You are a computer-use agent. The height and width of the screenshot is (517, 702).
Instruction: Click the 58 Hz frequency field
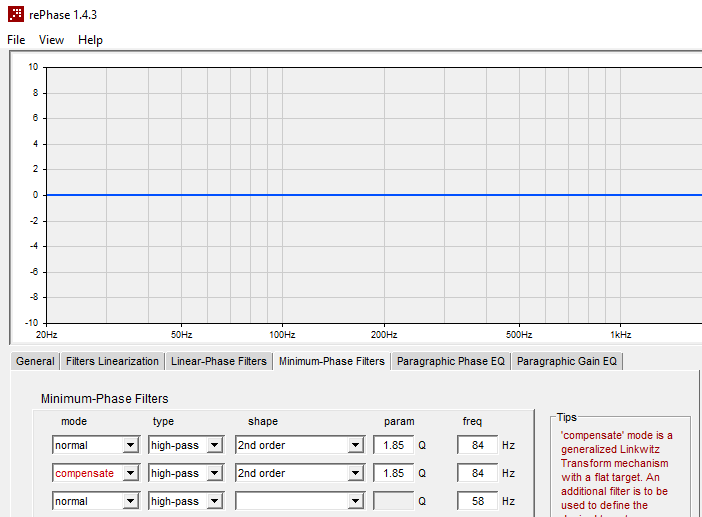click(478, 501)
